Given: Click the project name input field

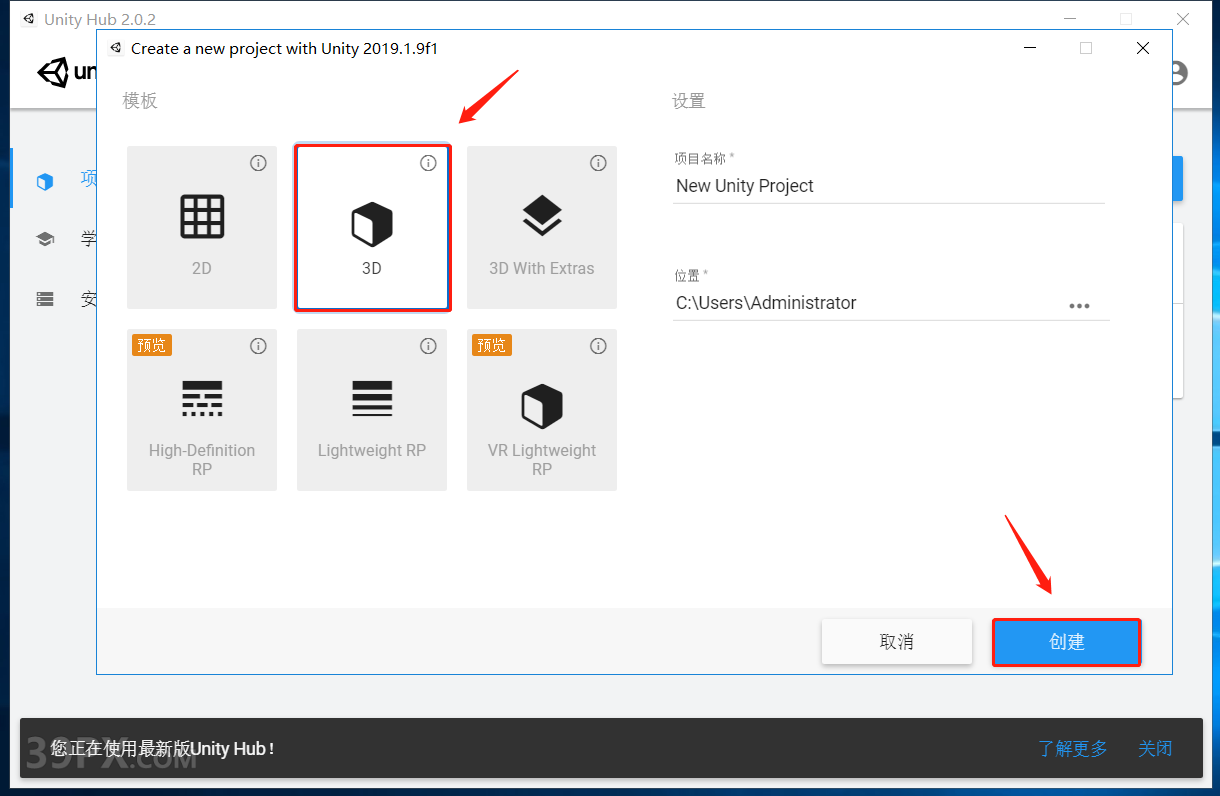Looking at the screenshot, I should pyautogui.click(x=889, y=186).
